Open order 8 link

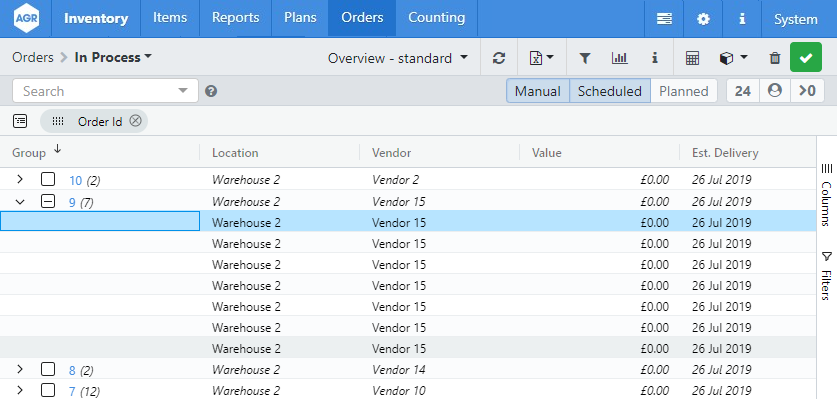click(x=72, y=370)
